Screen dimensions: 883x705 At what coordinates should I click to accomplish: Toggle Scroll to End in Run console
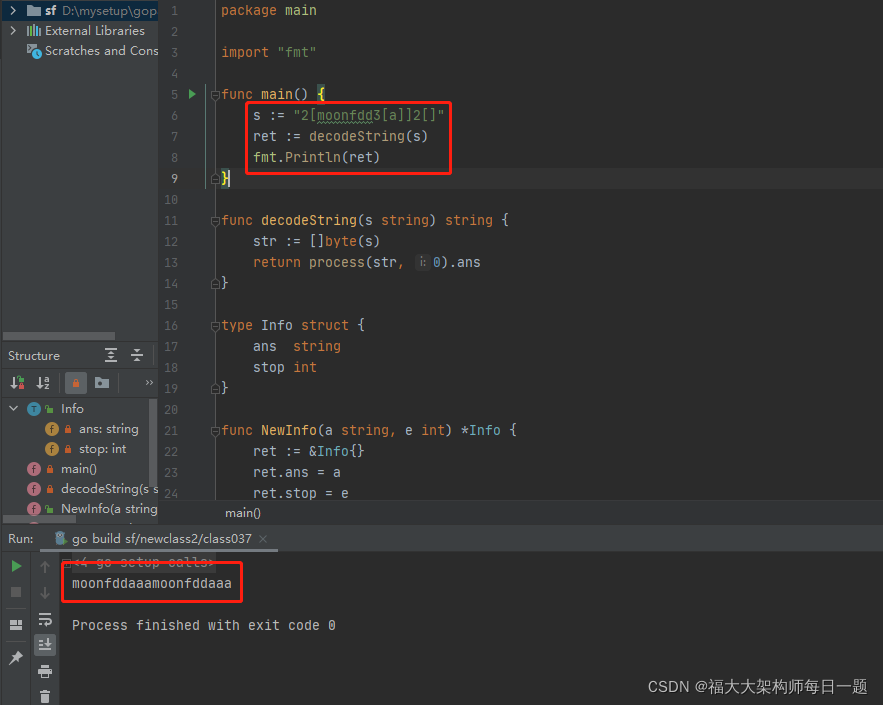click(45, 644)
